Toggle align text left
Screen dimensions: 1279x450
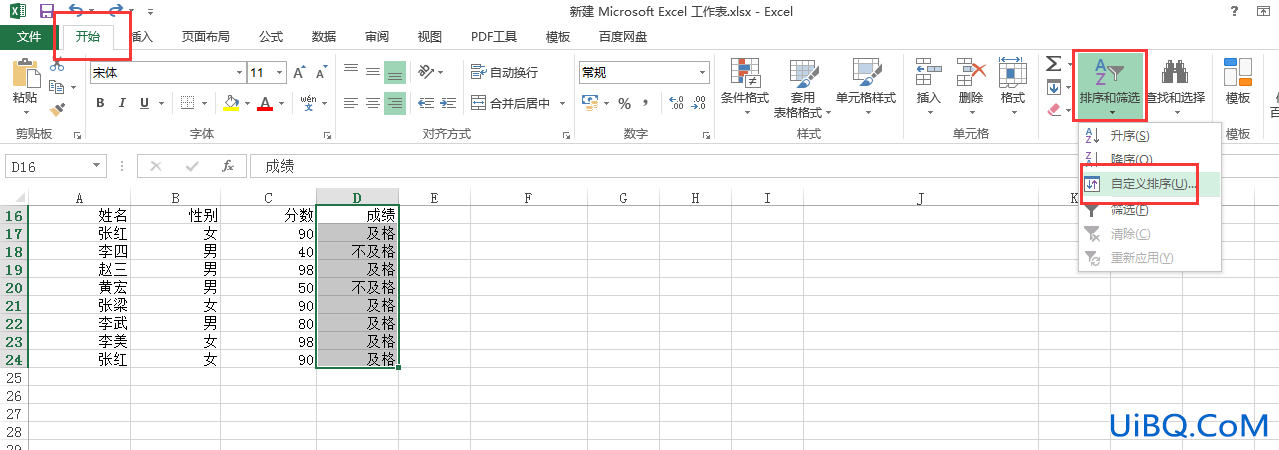351,103
